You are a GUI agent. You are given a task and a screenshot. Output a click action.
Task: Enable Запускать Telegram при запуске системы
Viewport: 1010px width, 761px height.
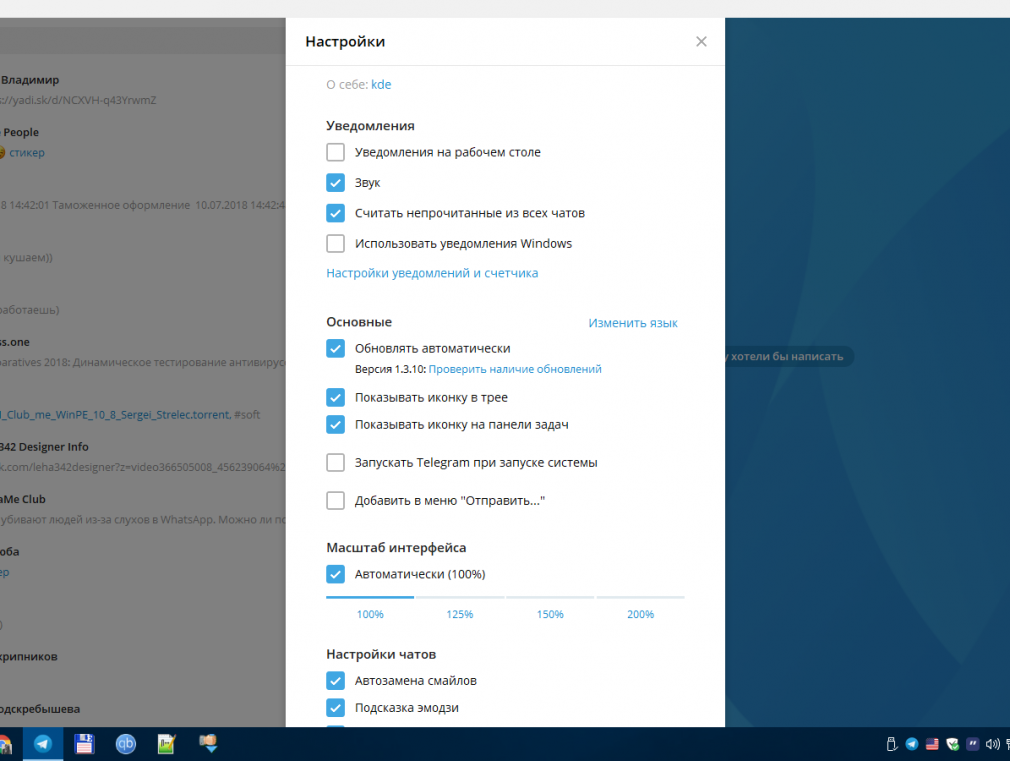tap(336, 462)
